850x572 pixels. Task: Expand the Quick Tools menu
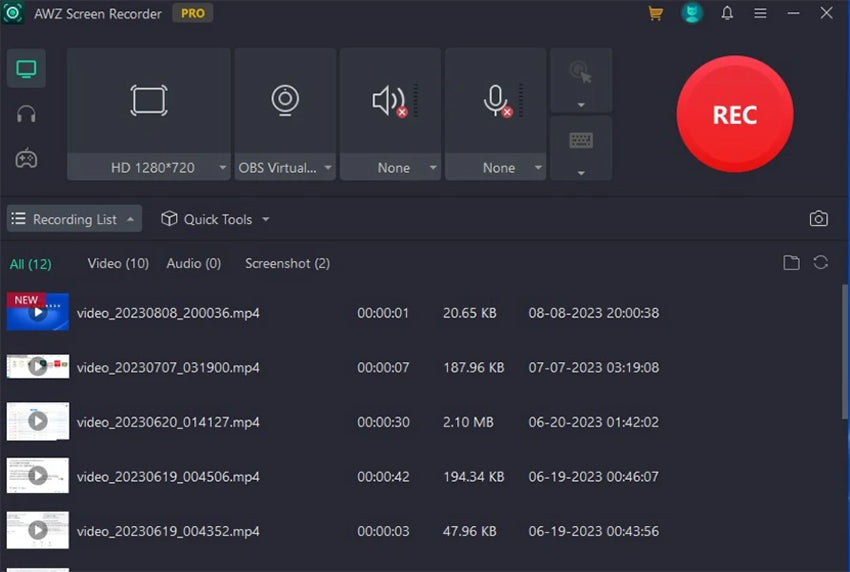[x=215, y=219]
